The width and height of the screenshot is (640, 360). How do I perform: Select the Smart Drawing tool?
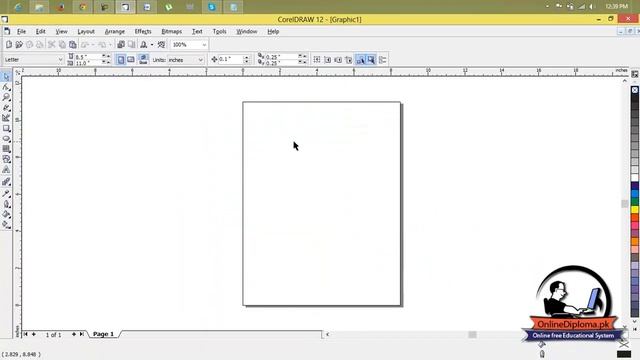tap(6, 118)
